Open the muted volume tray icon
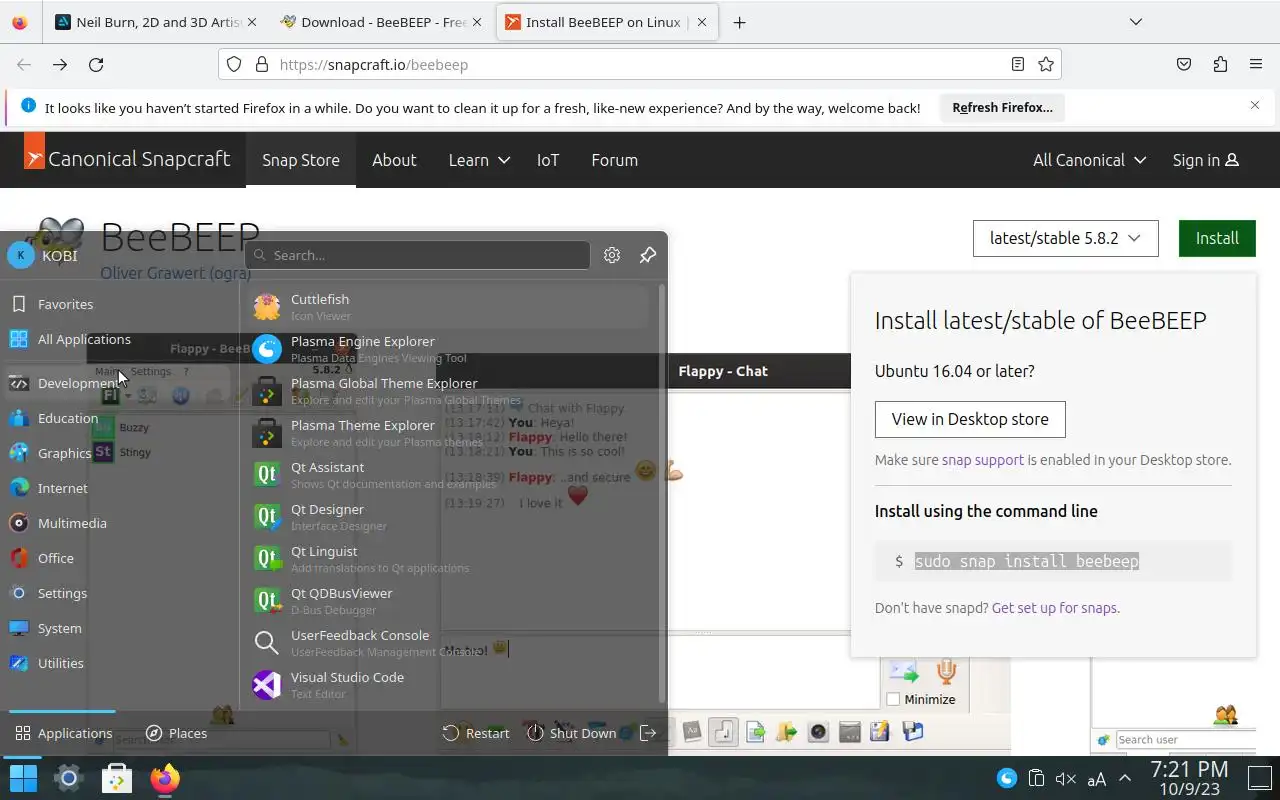1280x800 pixels. pos(1065,779)
